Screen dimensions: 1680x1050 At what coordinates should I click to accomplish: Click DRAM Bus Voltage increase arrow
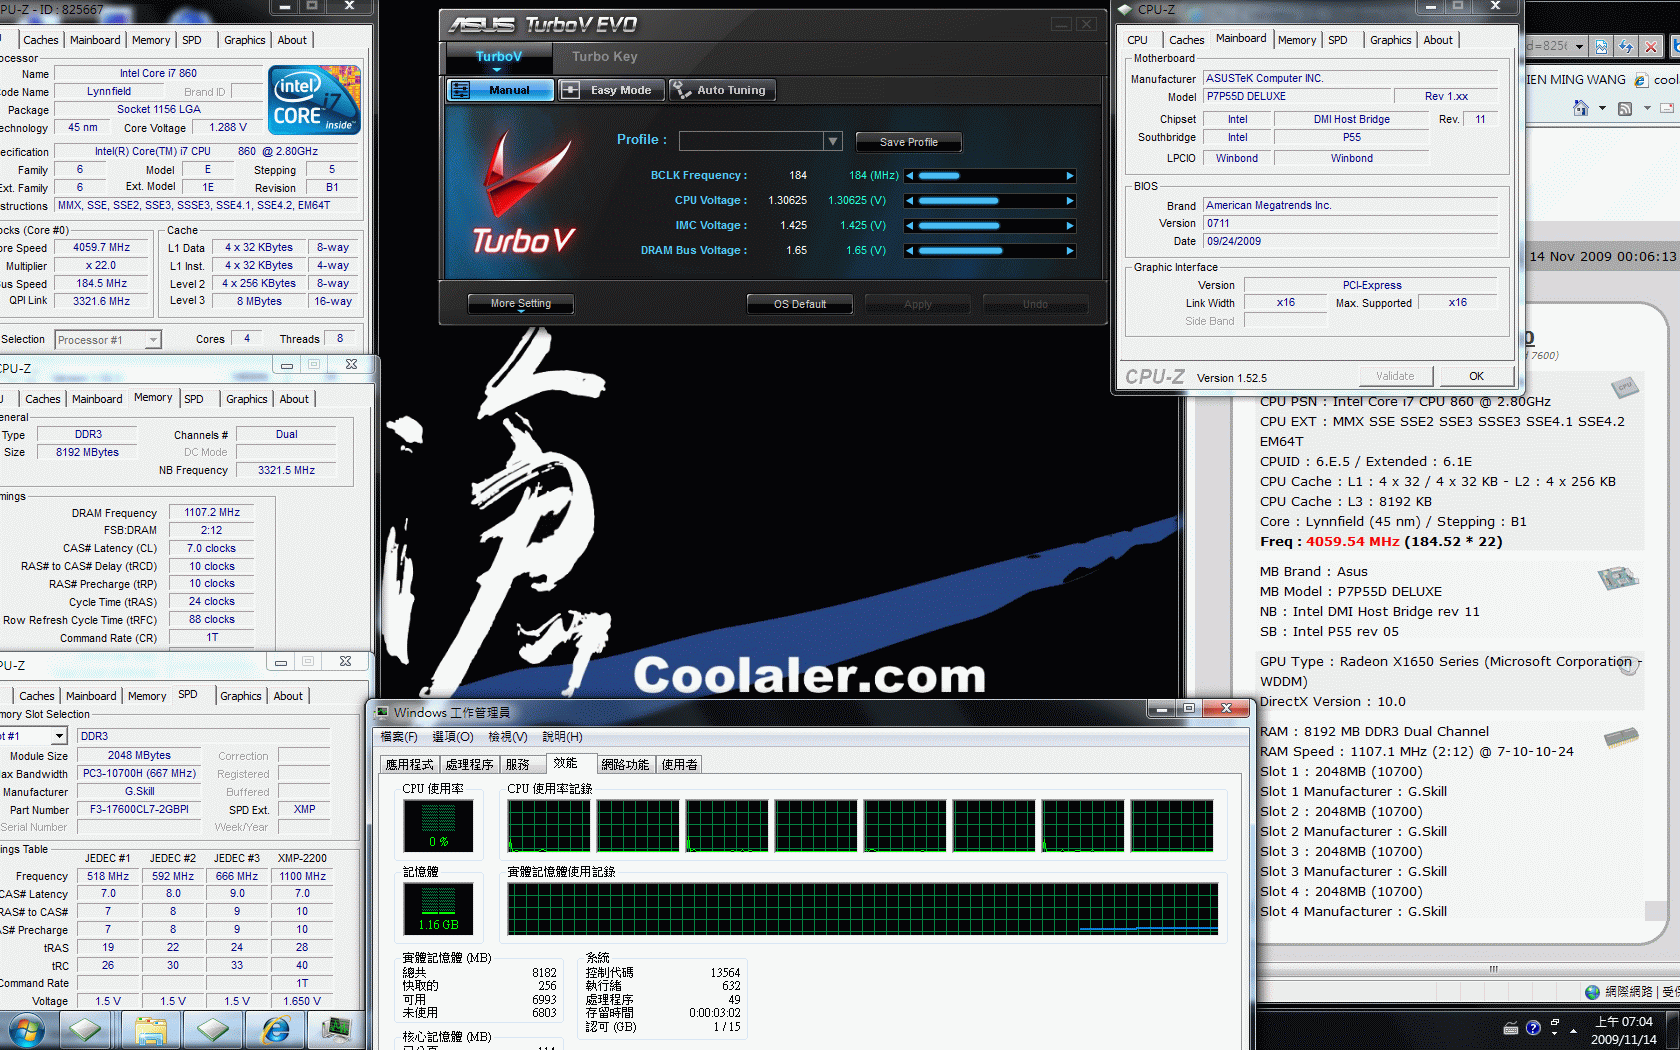(x=1070, y=251)
